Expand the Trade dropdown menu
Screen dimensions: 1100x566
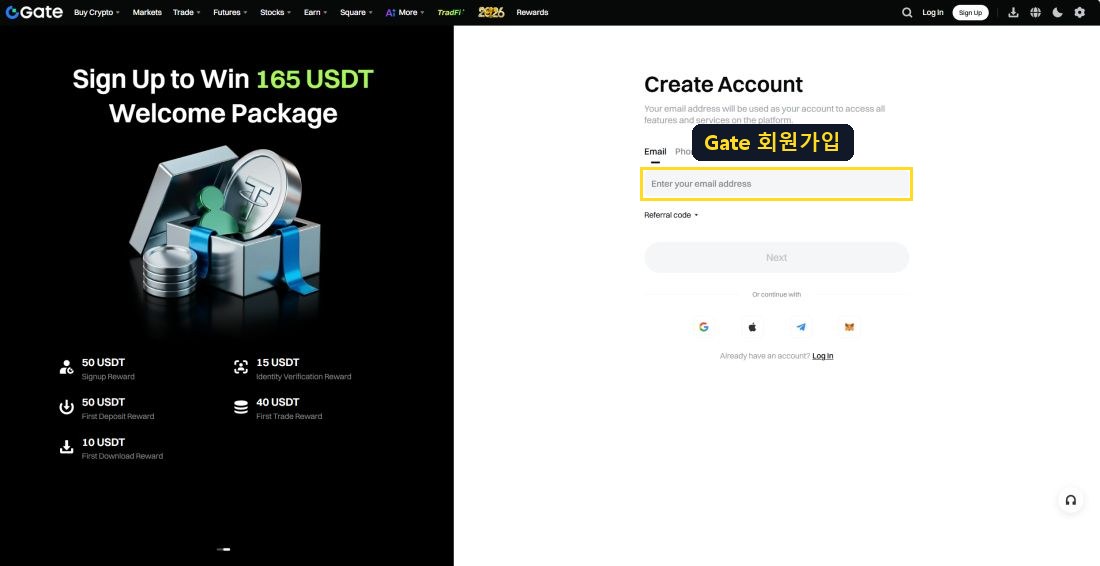(187, 13)
